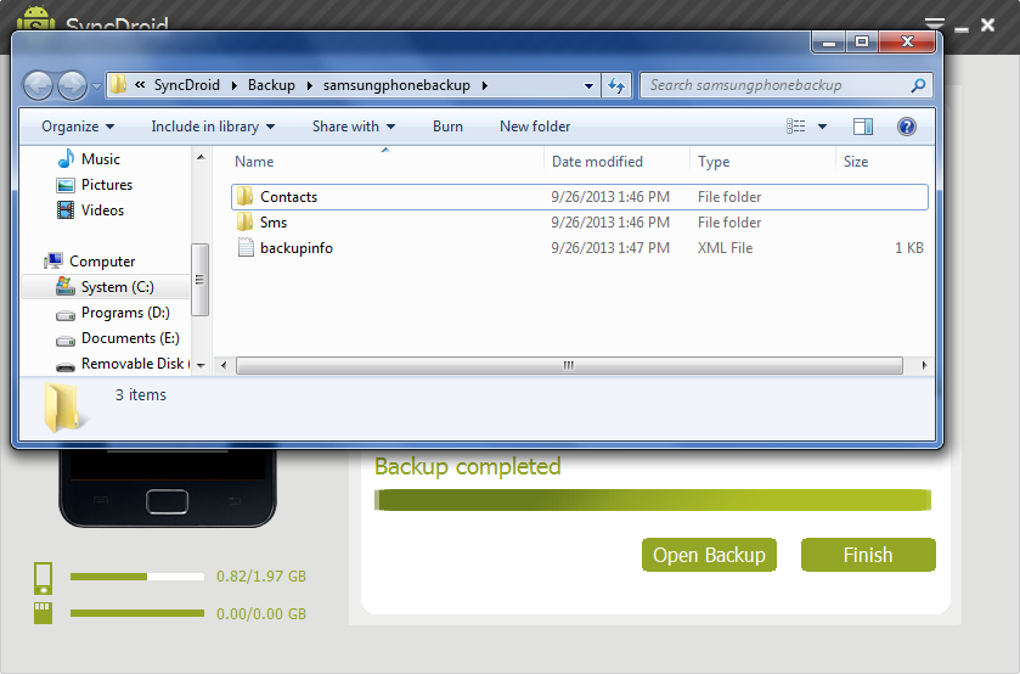Screen dimensions: 1020x674
Task: Create a New folder
Action: click(535, 126)
